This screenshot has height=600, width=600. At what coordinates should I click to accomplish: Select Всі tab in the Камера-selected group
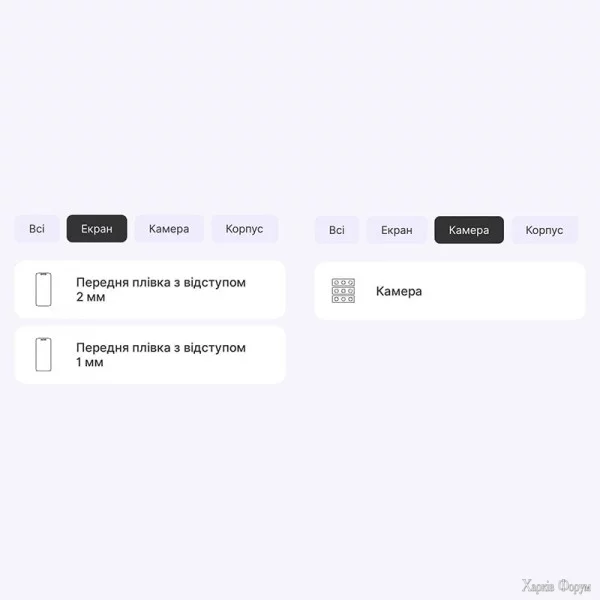coord(337,230)
